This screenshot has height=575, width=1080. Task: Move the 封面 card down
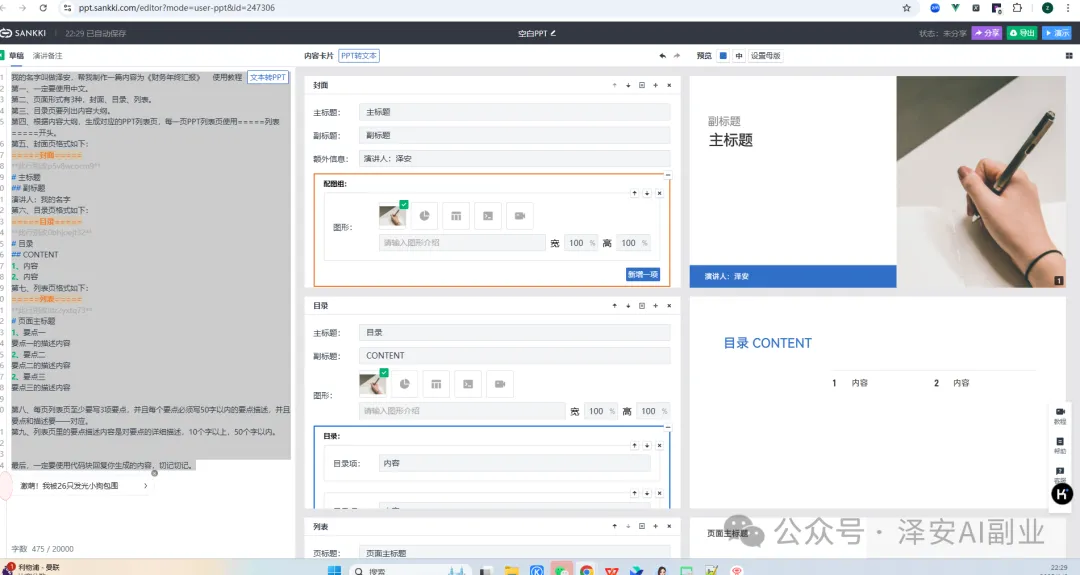(628, 85)
